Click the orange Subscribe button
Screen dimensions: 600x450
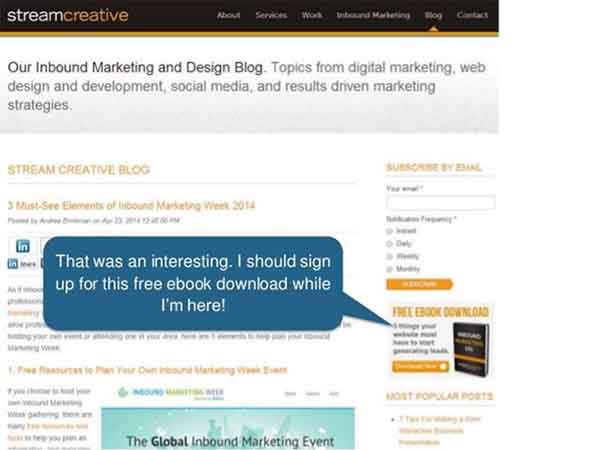point(420,284)
